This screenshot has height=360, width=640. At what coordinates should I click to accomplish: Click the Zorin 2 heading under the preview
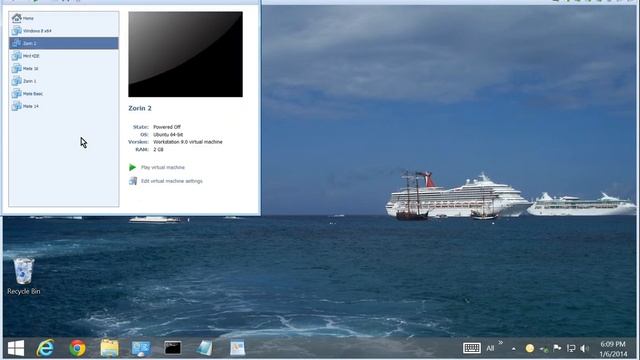(x=140, y=108)
